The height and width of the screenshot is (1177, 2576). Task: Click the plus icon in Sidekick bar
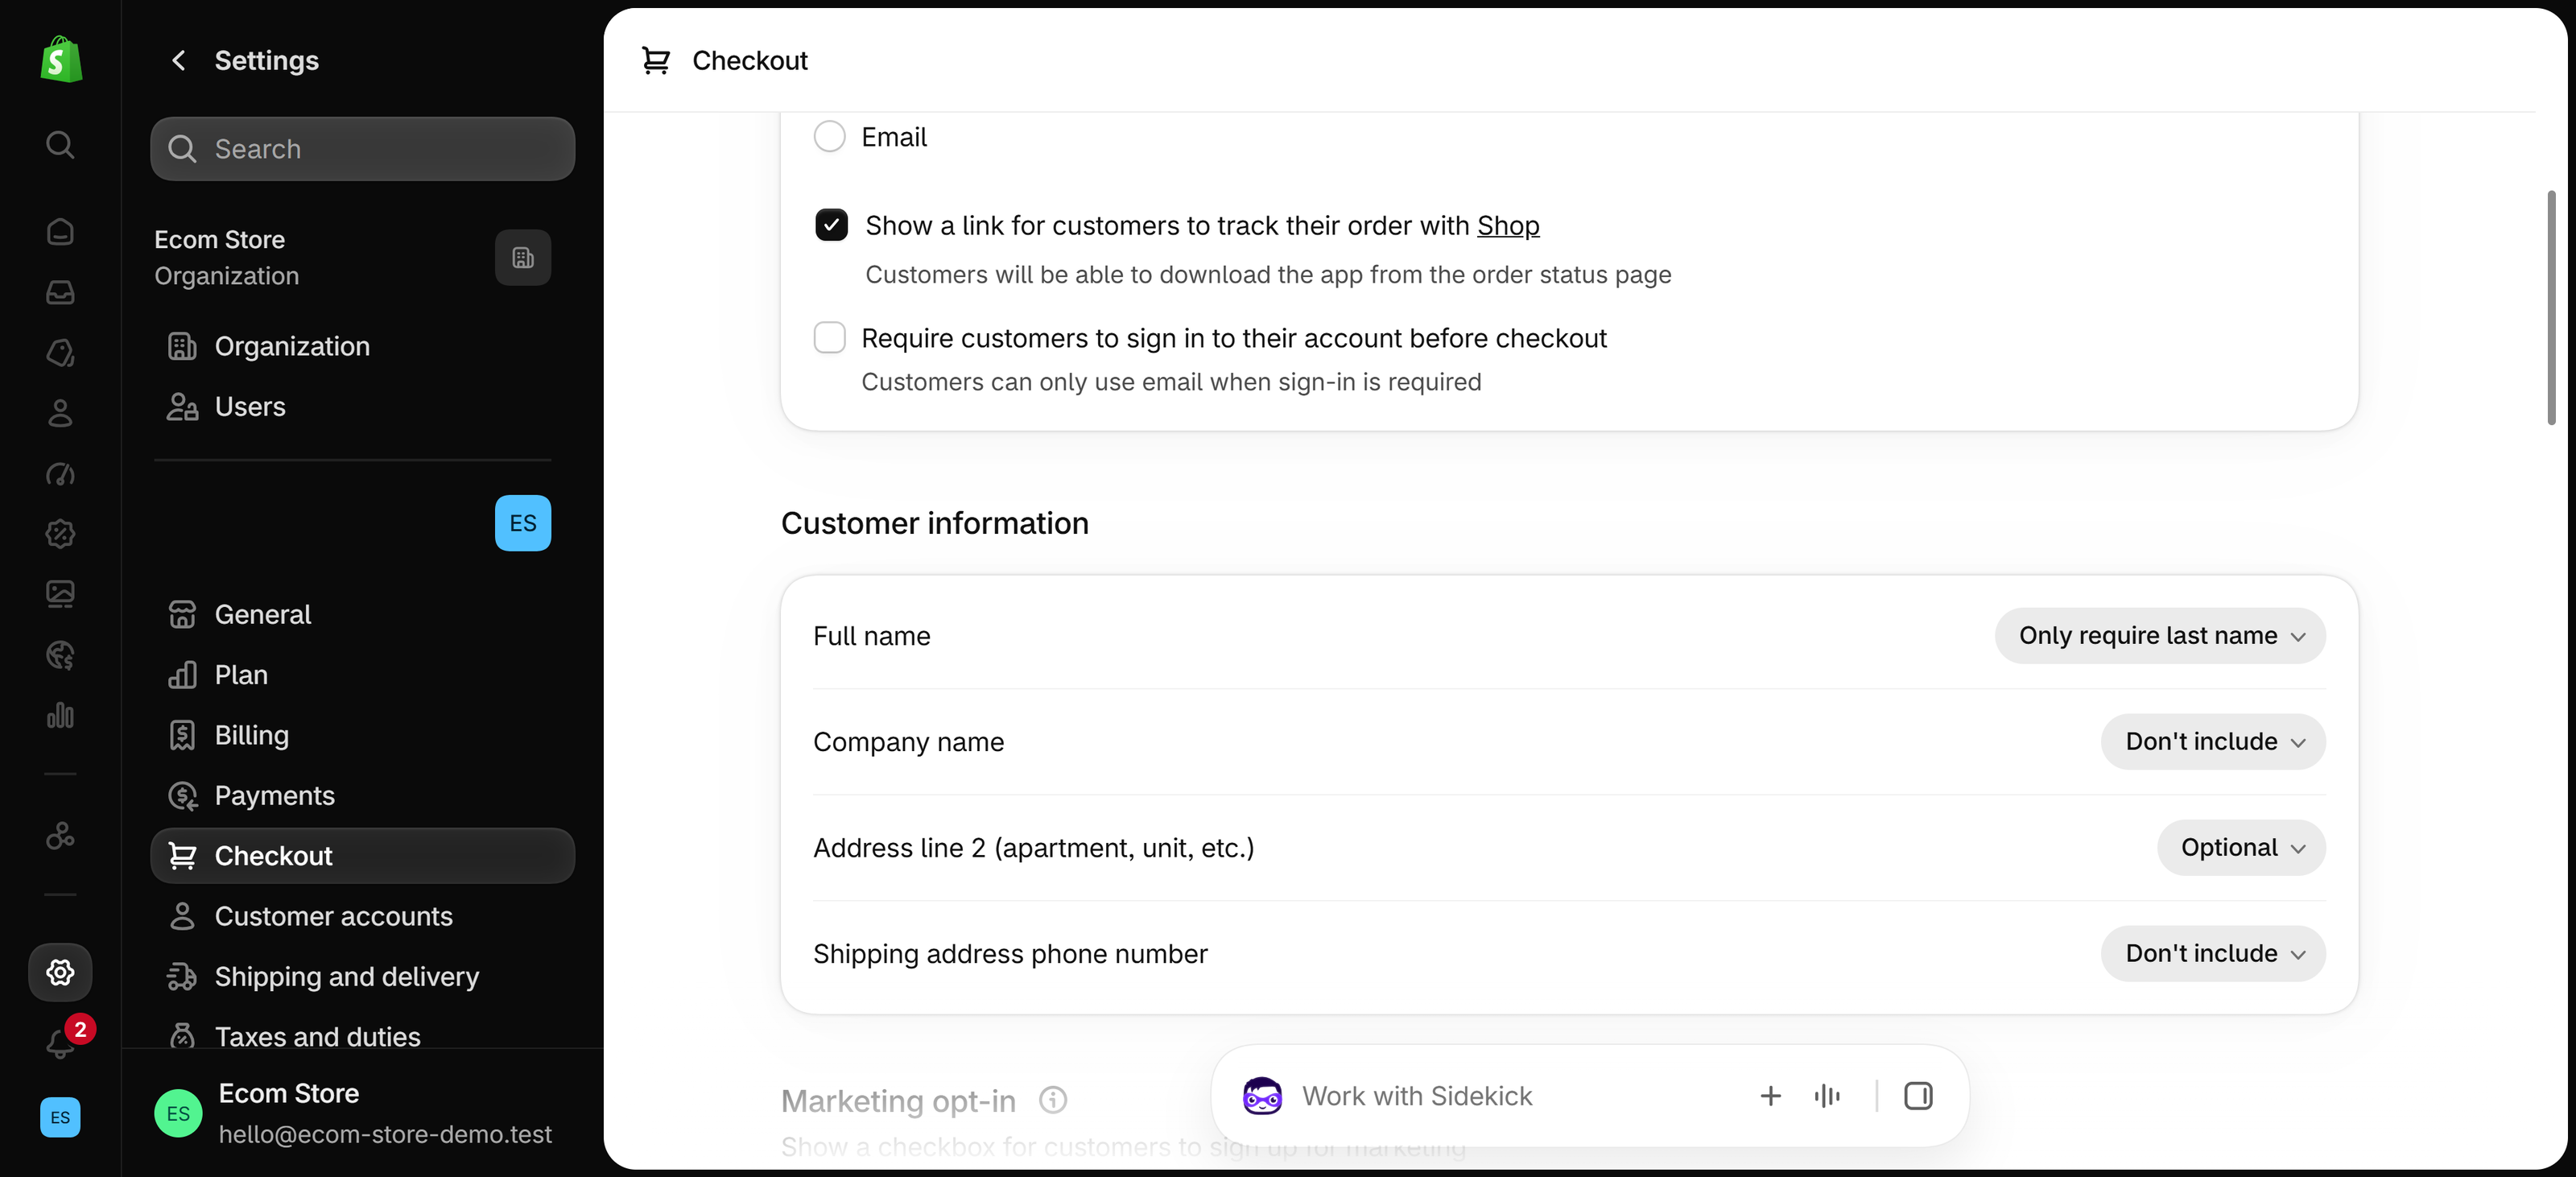(x=1771, y=1096)
